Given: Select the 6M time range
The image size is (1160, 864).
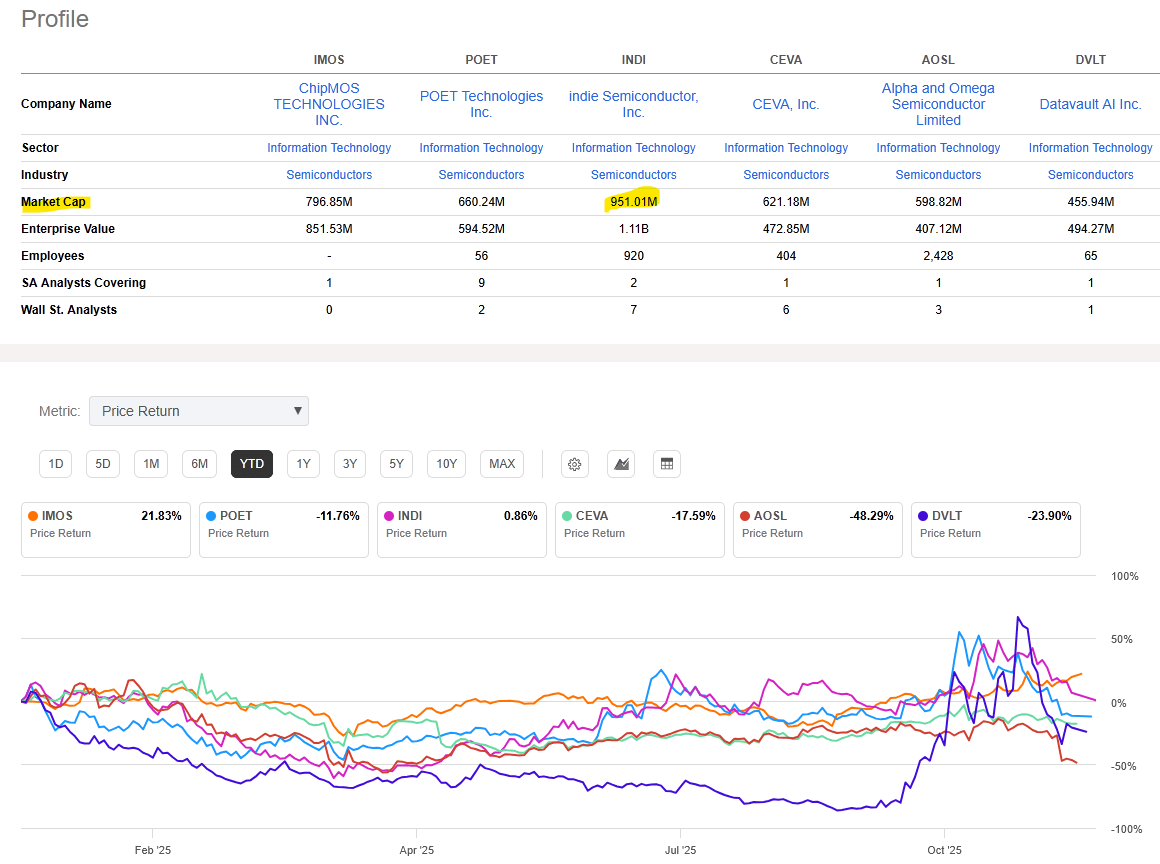Looking at the screenshot, I should [x=198, y=463].
